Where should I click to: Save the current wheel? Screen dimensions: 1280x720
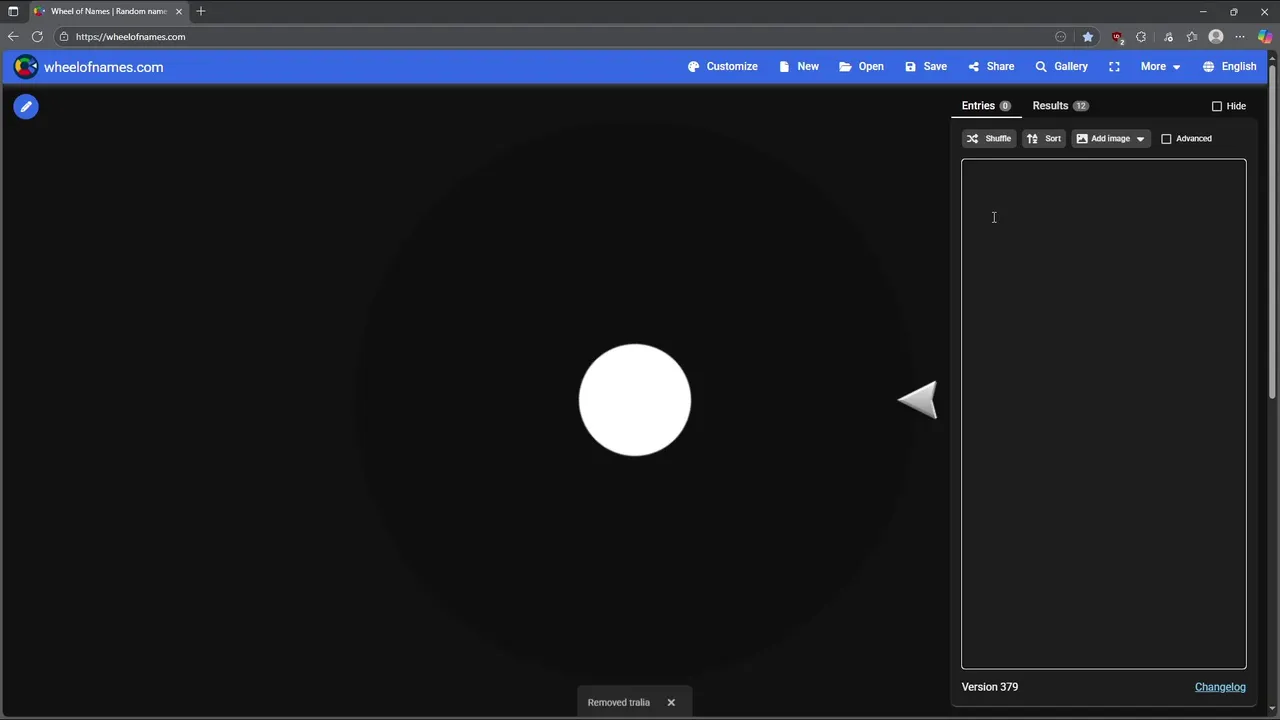(x=926, y=67)
